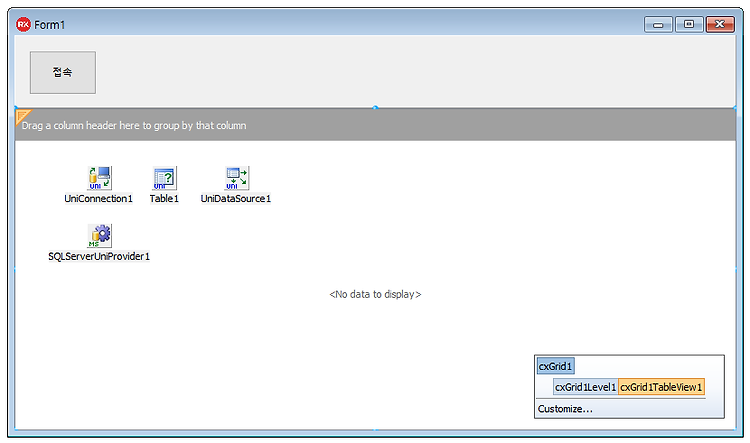
Task: Click the RX application icon in title bar
Action: (x=23, y=24)
